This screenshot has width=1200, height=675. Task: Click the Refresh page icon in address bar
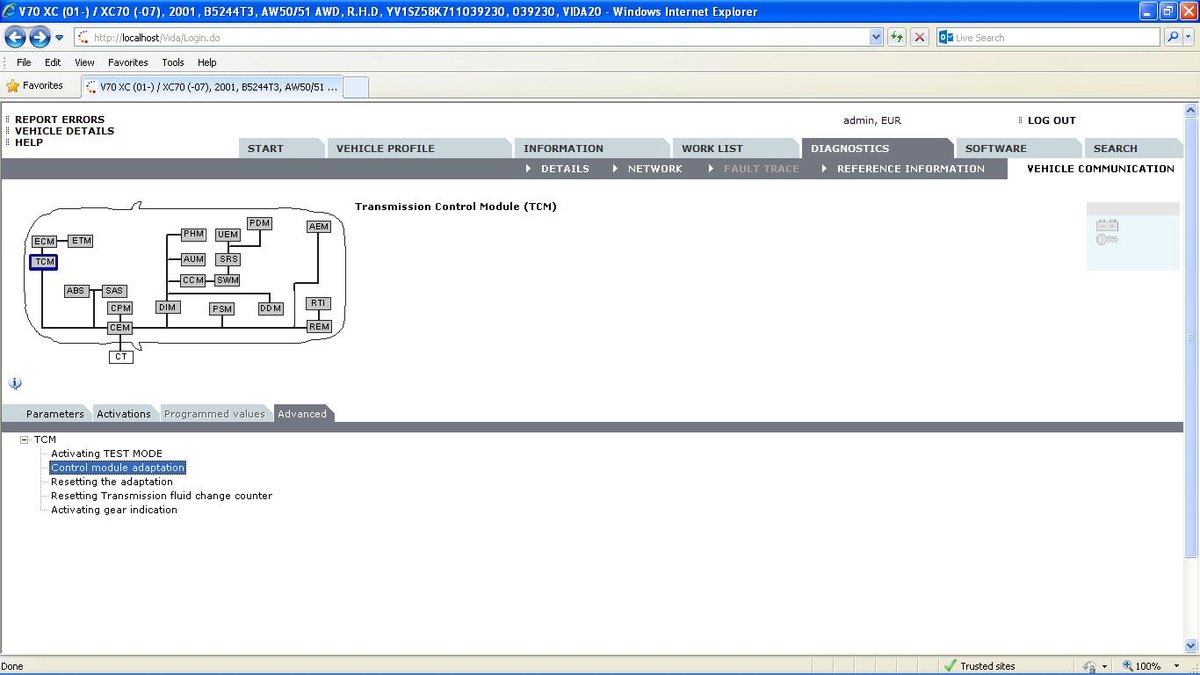point(896,38)
